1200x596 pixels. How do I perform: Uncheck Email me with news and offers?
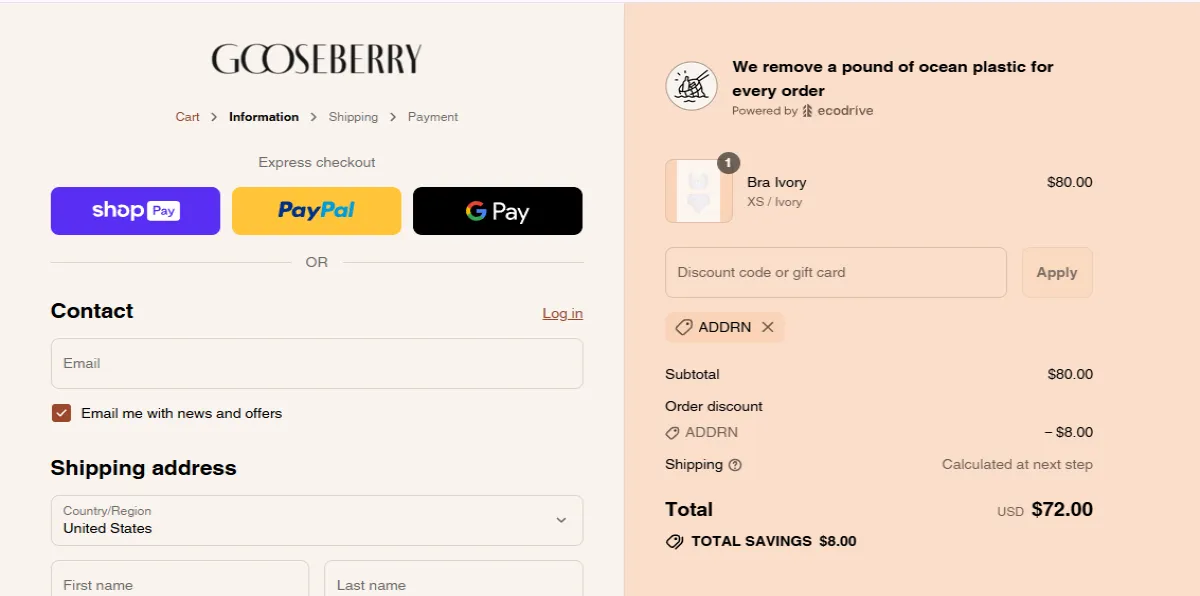click(x=61, y=412)
